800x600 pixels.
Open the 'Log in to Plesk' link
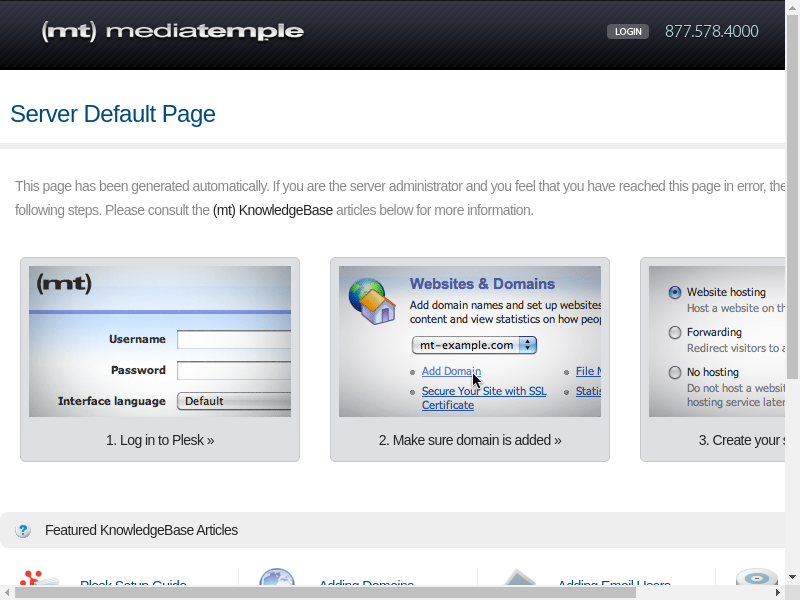(x=160, y=440)
